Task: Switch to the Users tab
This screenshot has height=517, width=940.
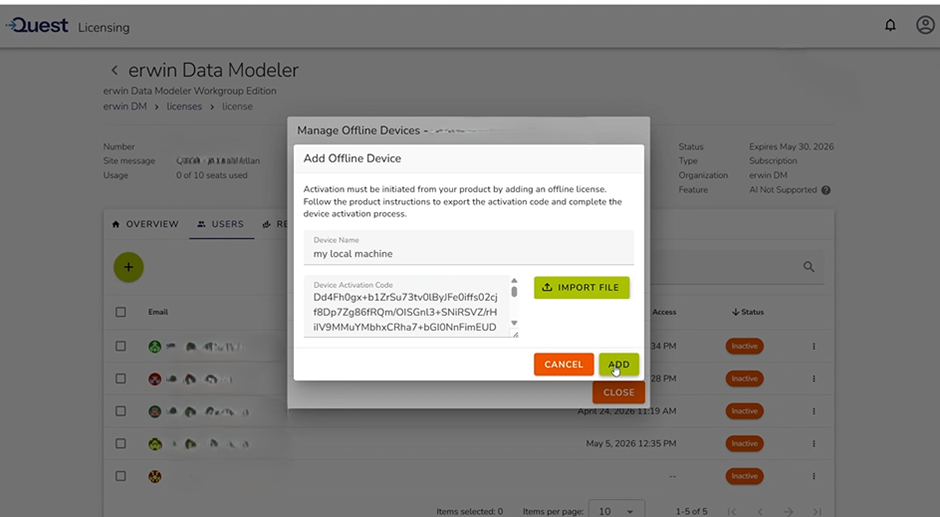Action: (221, 224)
